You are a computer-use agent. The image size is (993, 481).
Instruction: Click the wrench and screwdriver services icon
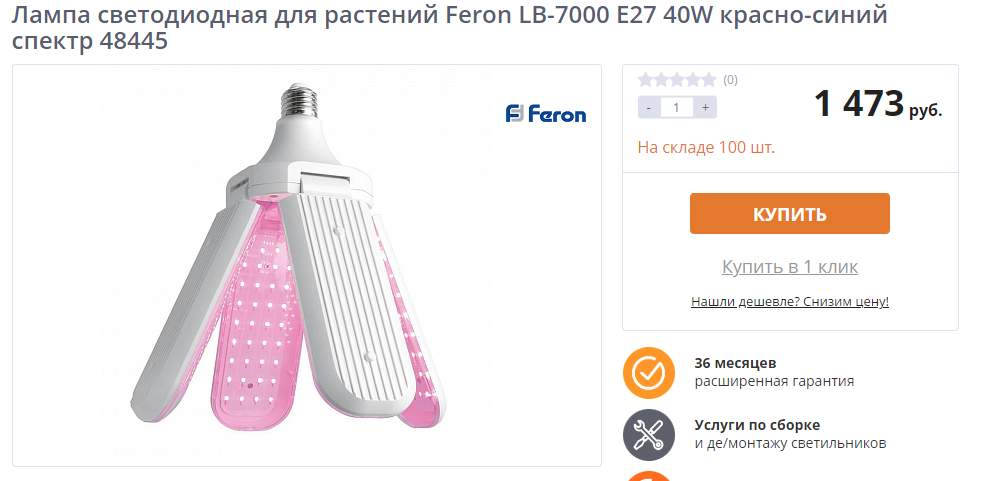click(649, 434)
